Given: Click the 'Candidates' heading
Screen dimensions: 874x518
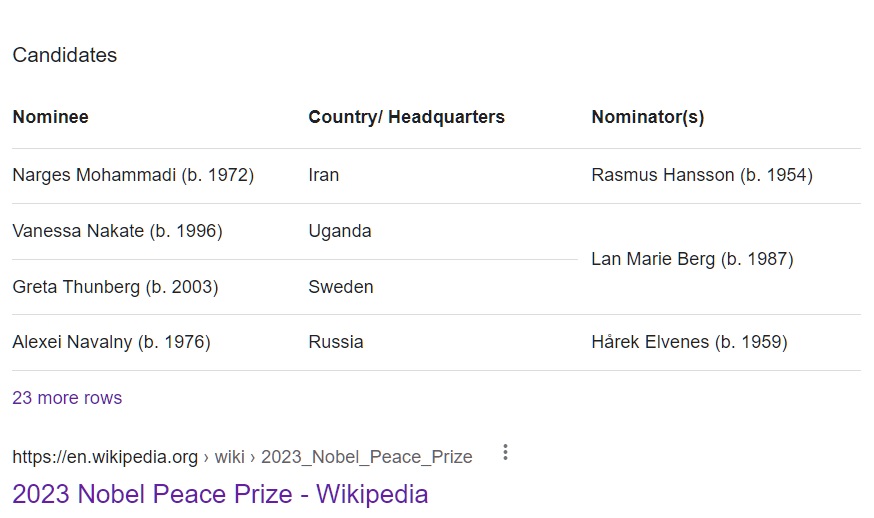Looking at the screenshot, I should point(65,56).
